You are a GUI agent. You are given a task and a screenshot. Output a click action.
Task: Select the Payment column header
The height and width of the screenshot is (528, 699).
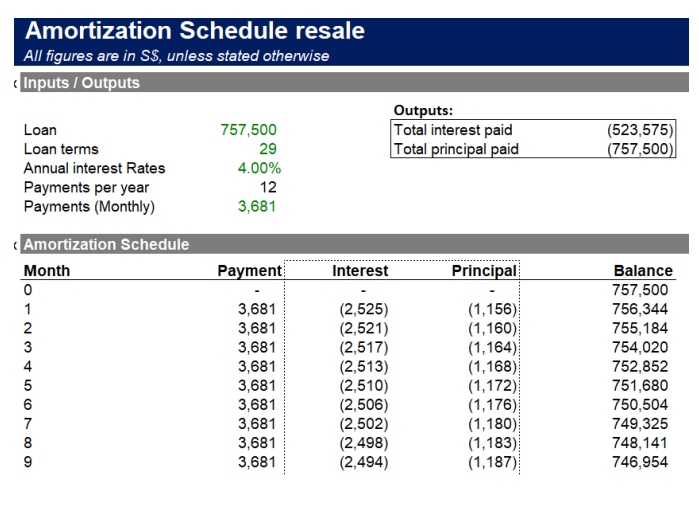[249, 270]
